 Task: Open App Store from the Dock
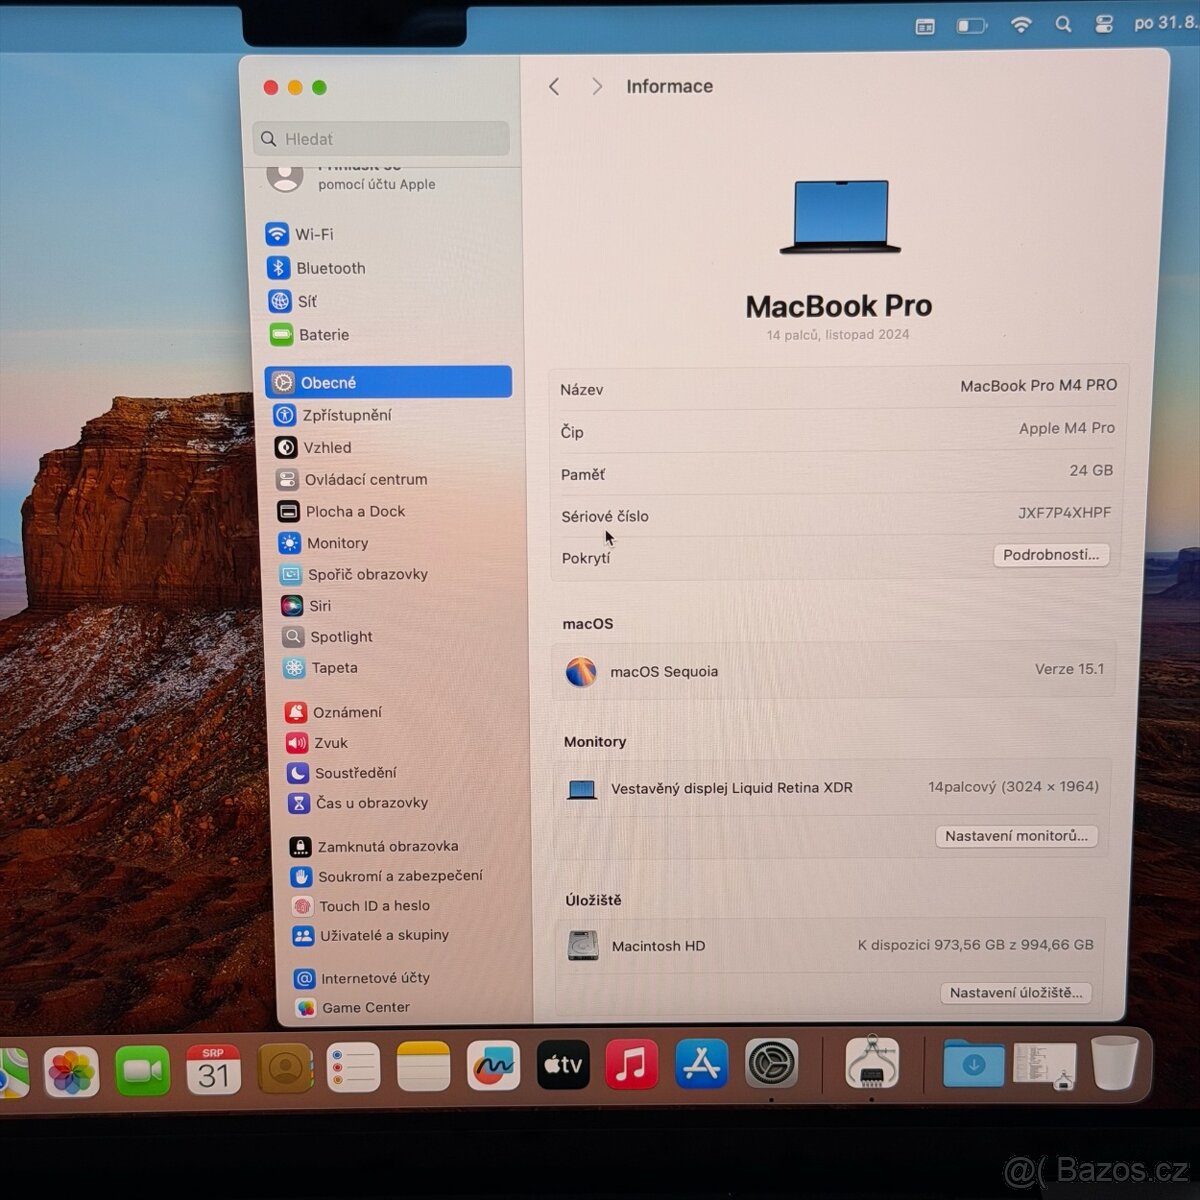[x=702, y=1064]
